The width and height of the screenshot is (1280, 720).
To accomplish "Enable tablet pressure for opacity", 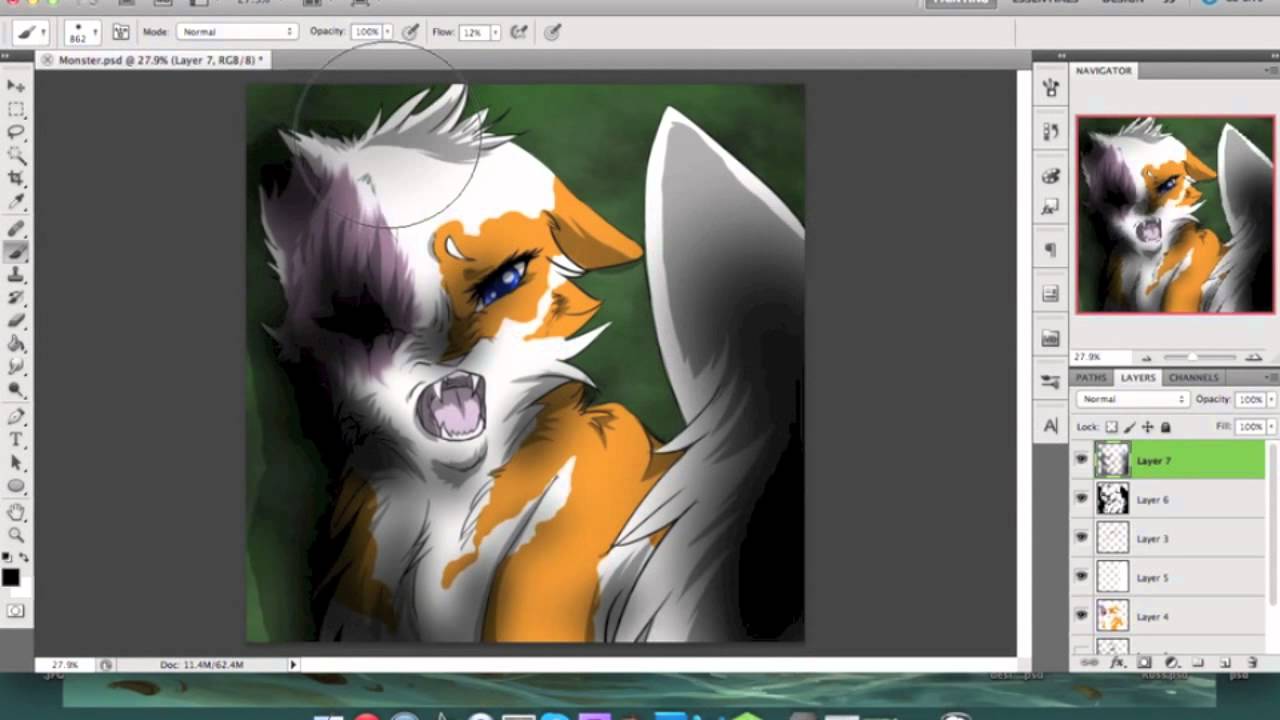I will pos(410,32).
